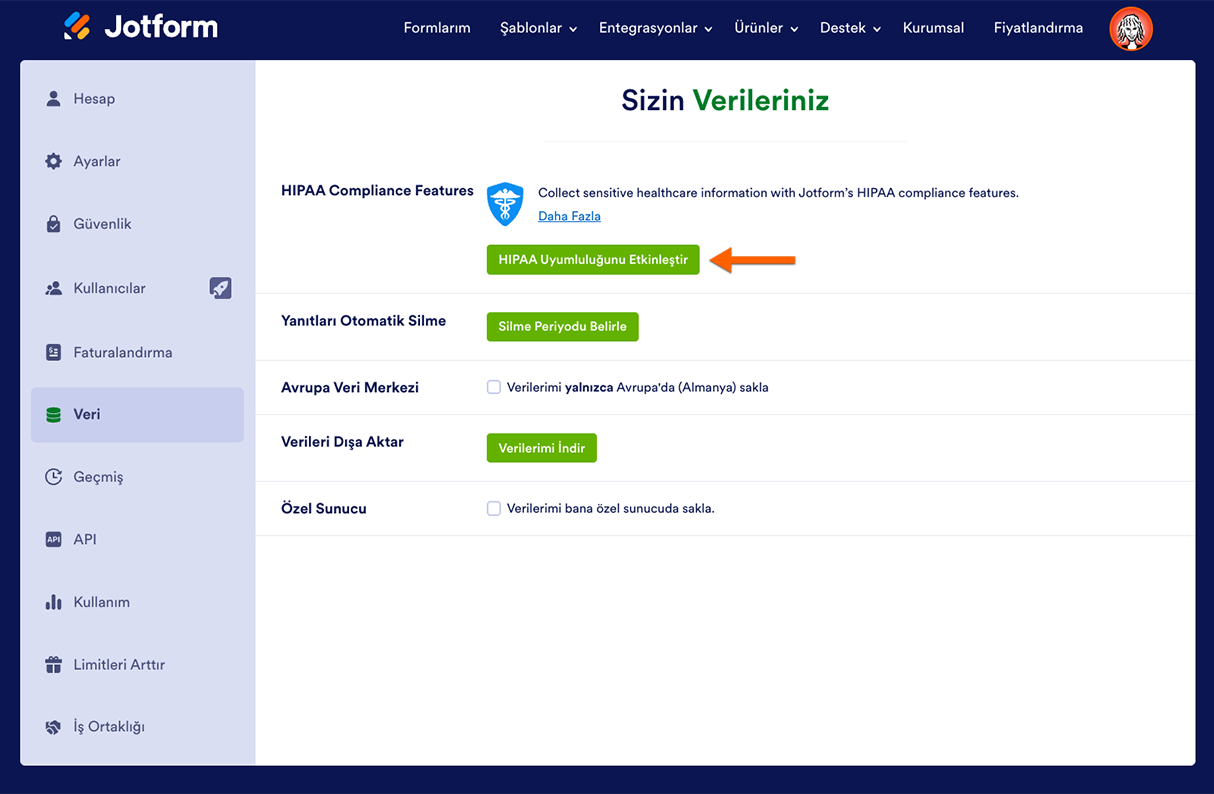Open the Geçmiş sidebar section
This screenshot has height=794, width=1214.
coord(137,477)
